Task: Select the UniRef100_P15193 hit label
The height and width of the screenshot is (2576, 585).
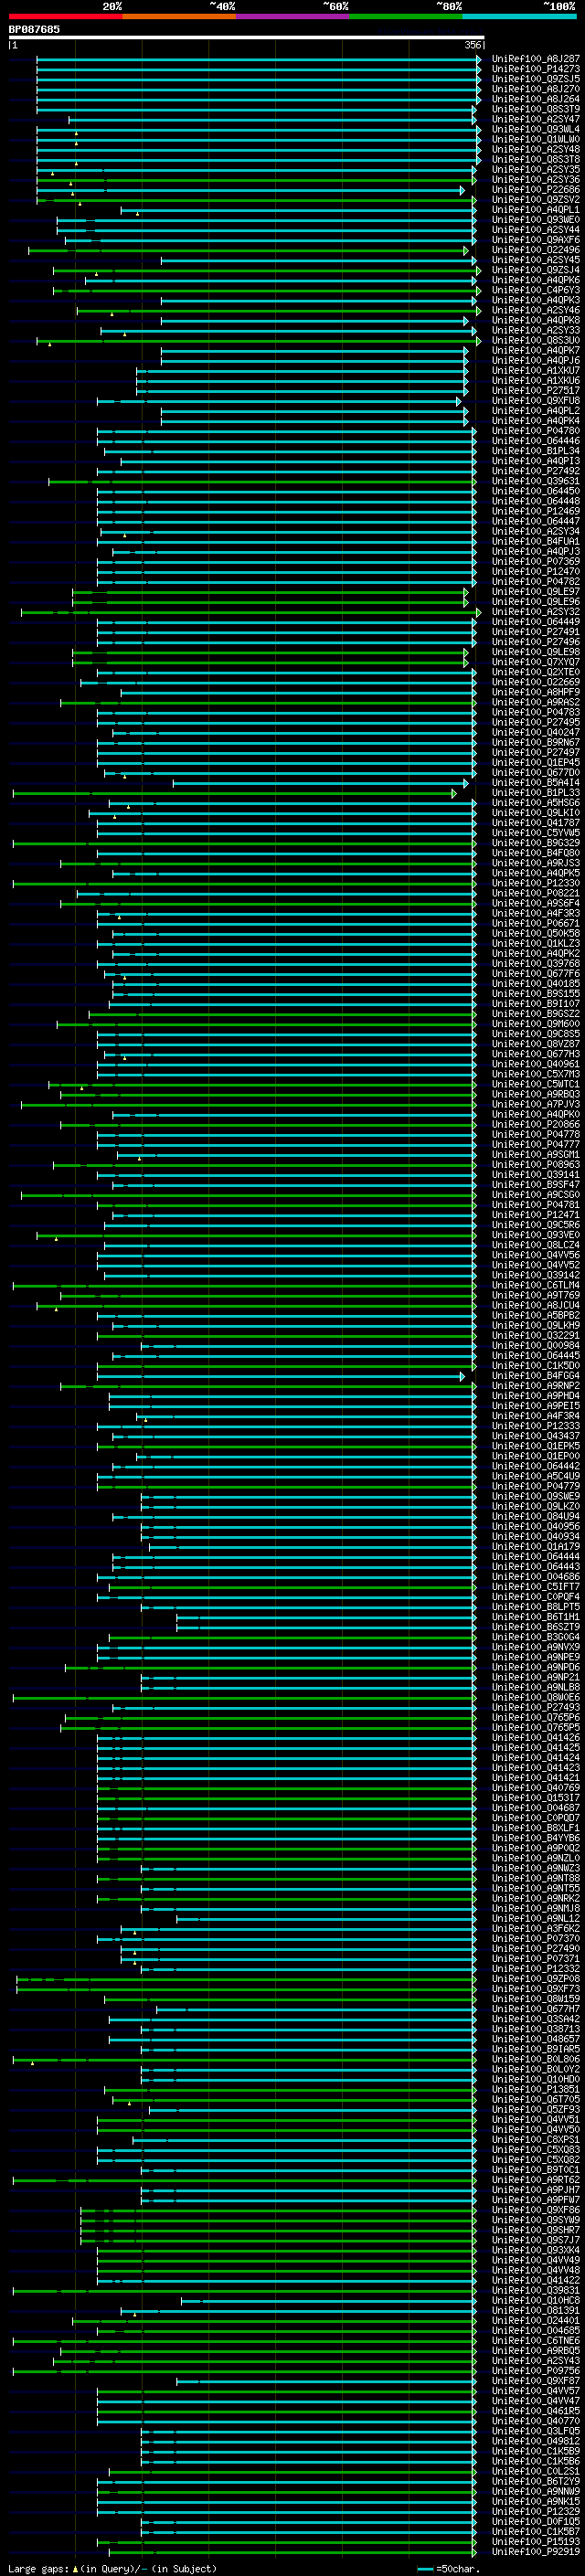Action: tap(535, 2542)
